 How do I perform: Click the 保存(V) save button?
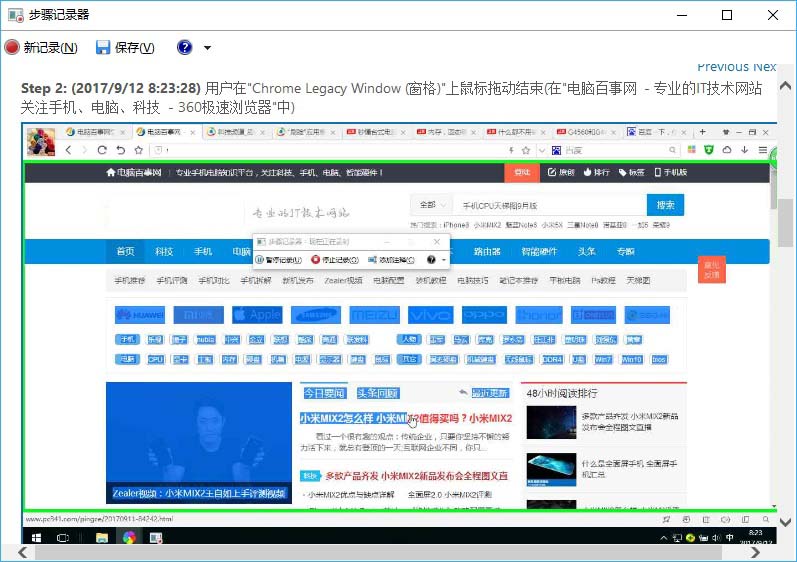(125, 47)
